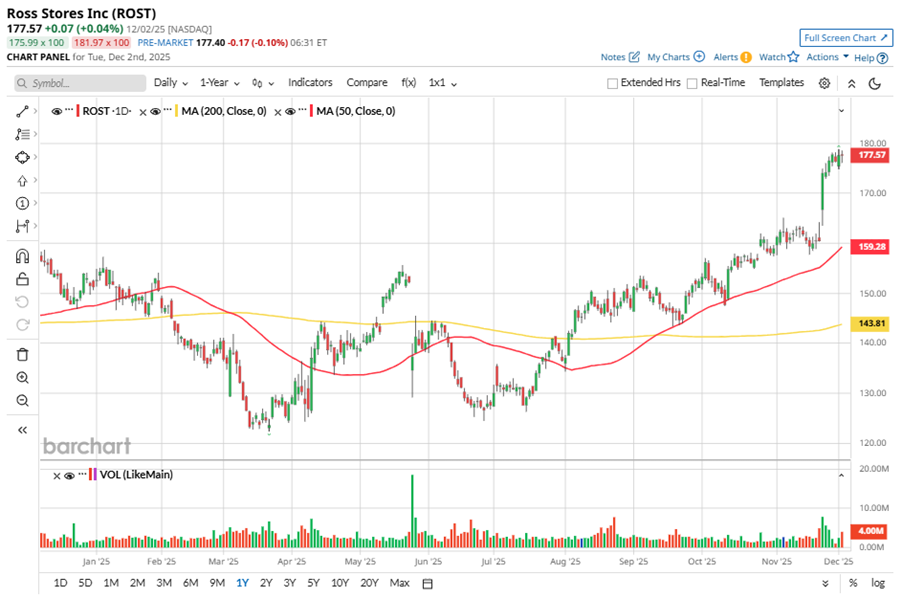This screenshot has height=598, width=902.
Task: Toggle the magnet snap mode
Action: coord(22,256)
